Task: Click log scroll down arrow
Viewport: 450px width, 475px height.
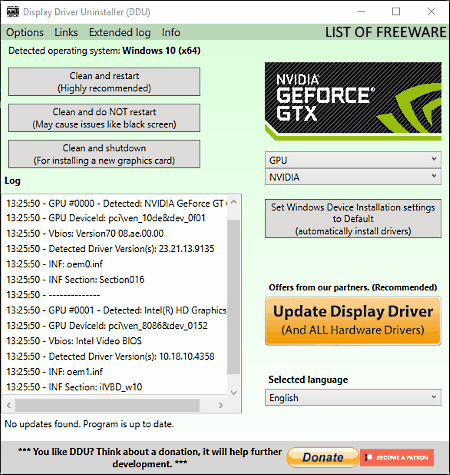Action: (x=234, y=392)
